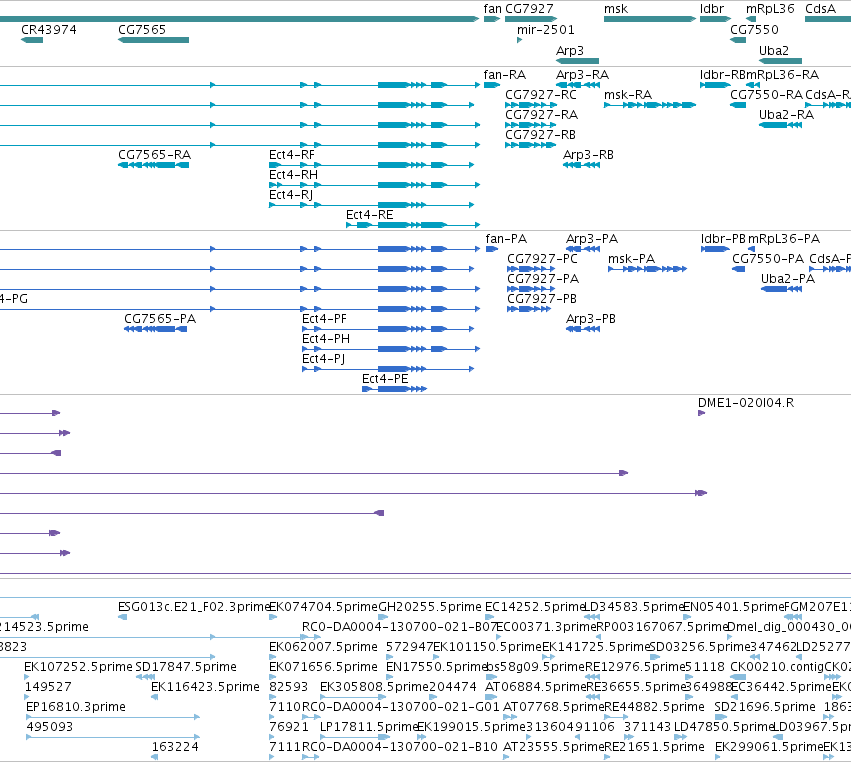851x762 pixels.
Task: Click the ldbr gene label
Action: [712, 9]
